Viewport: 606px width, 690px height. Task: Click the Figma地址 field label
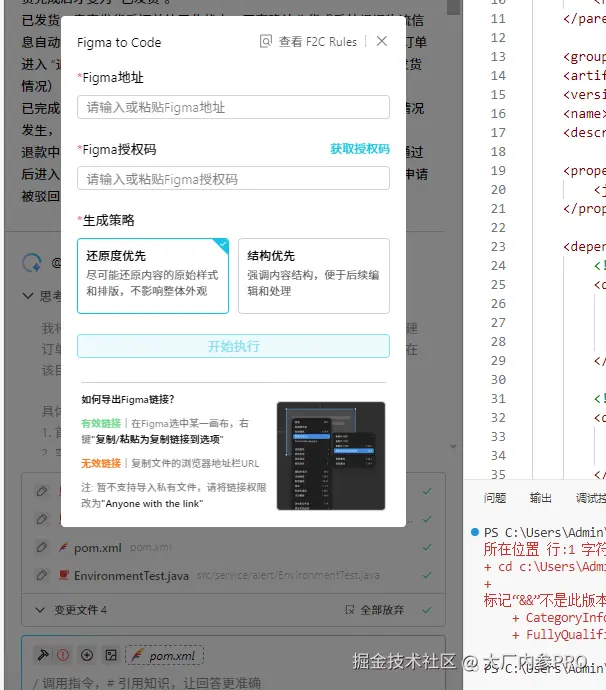(x=113, y=77)
